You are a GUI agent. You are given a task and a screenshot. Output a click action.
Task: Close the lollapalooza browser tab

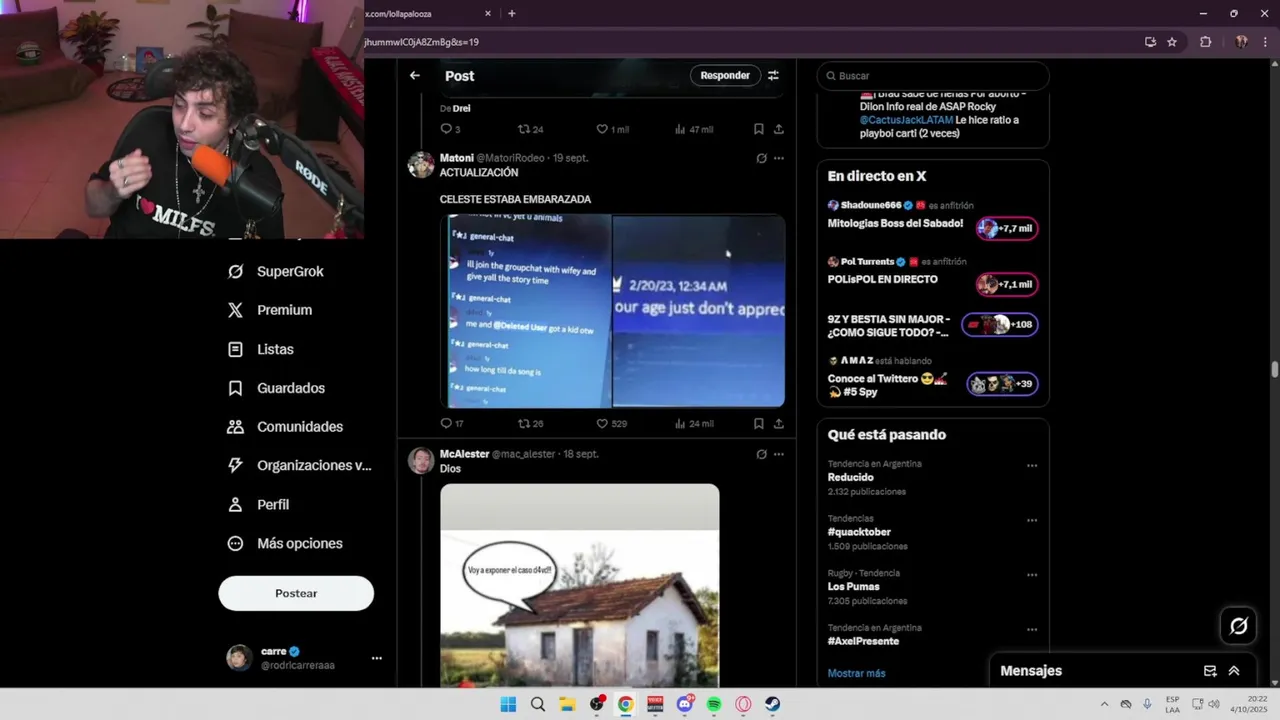488,14
